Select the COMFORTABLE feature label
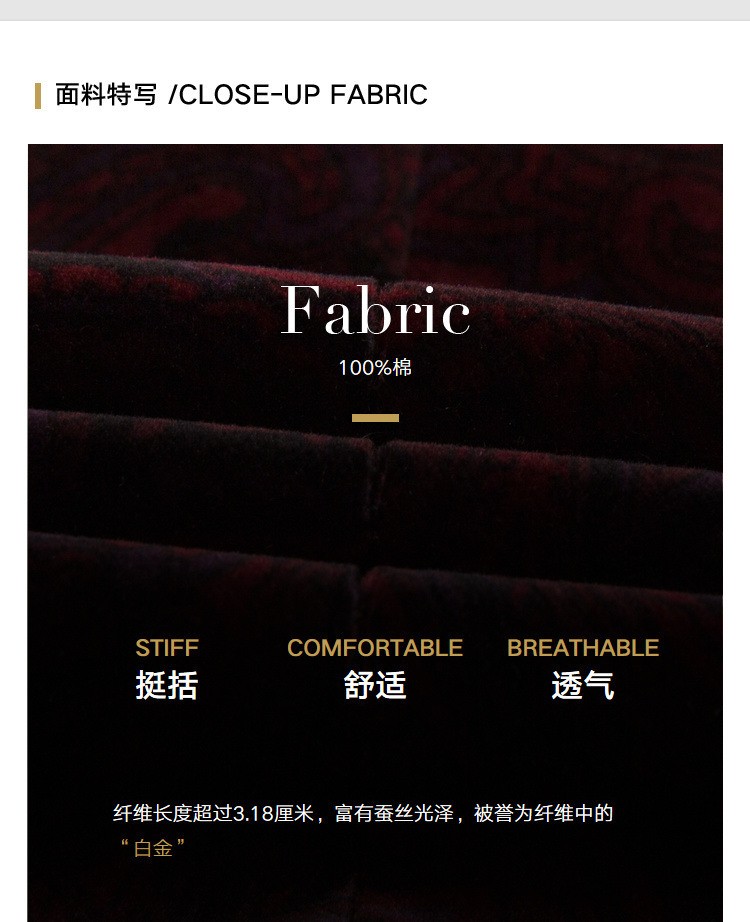This screenshot has width=750, height=922. point(375,648)
